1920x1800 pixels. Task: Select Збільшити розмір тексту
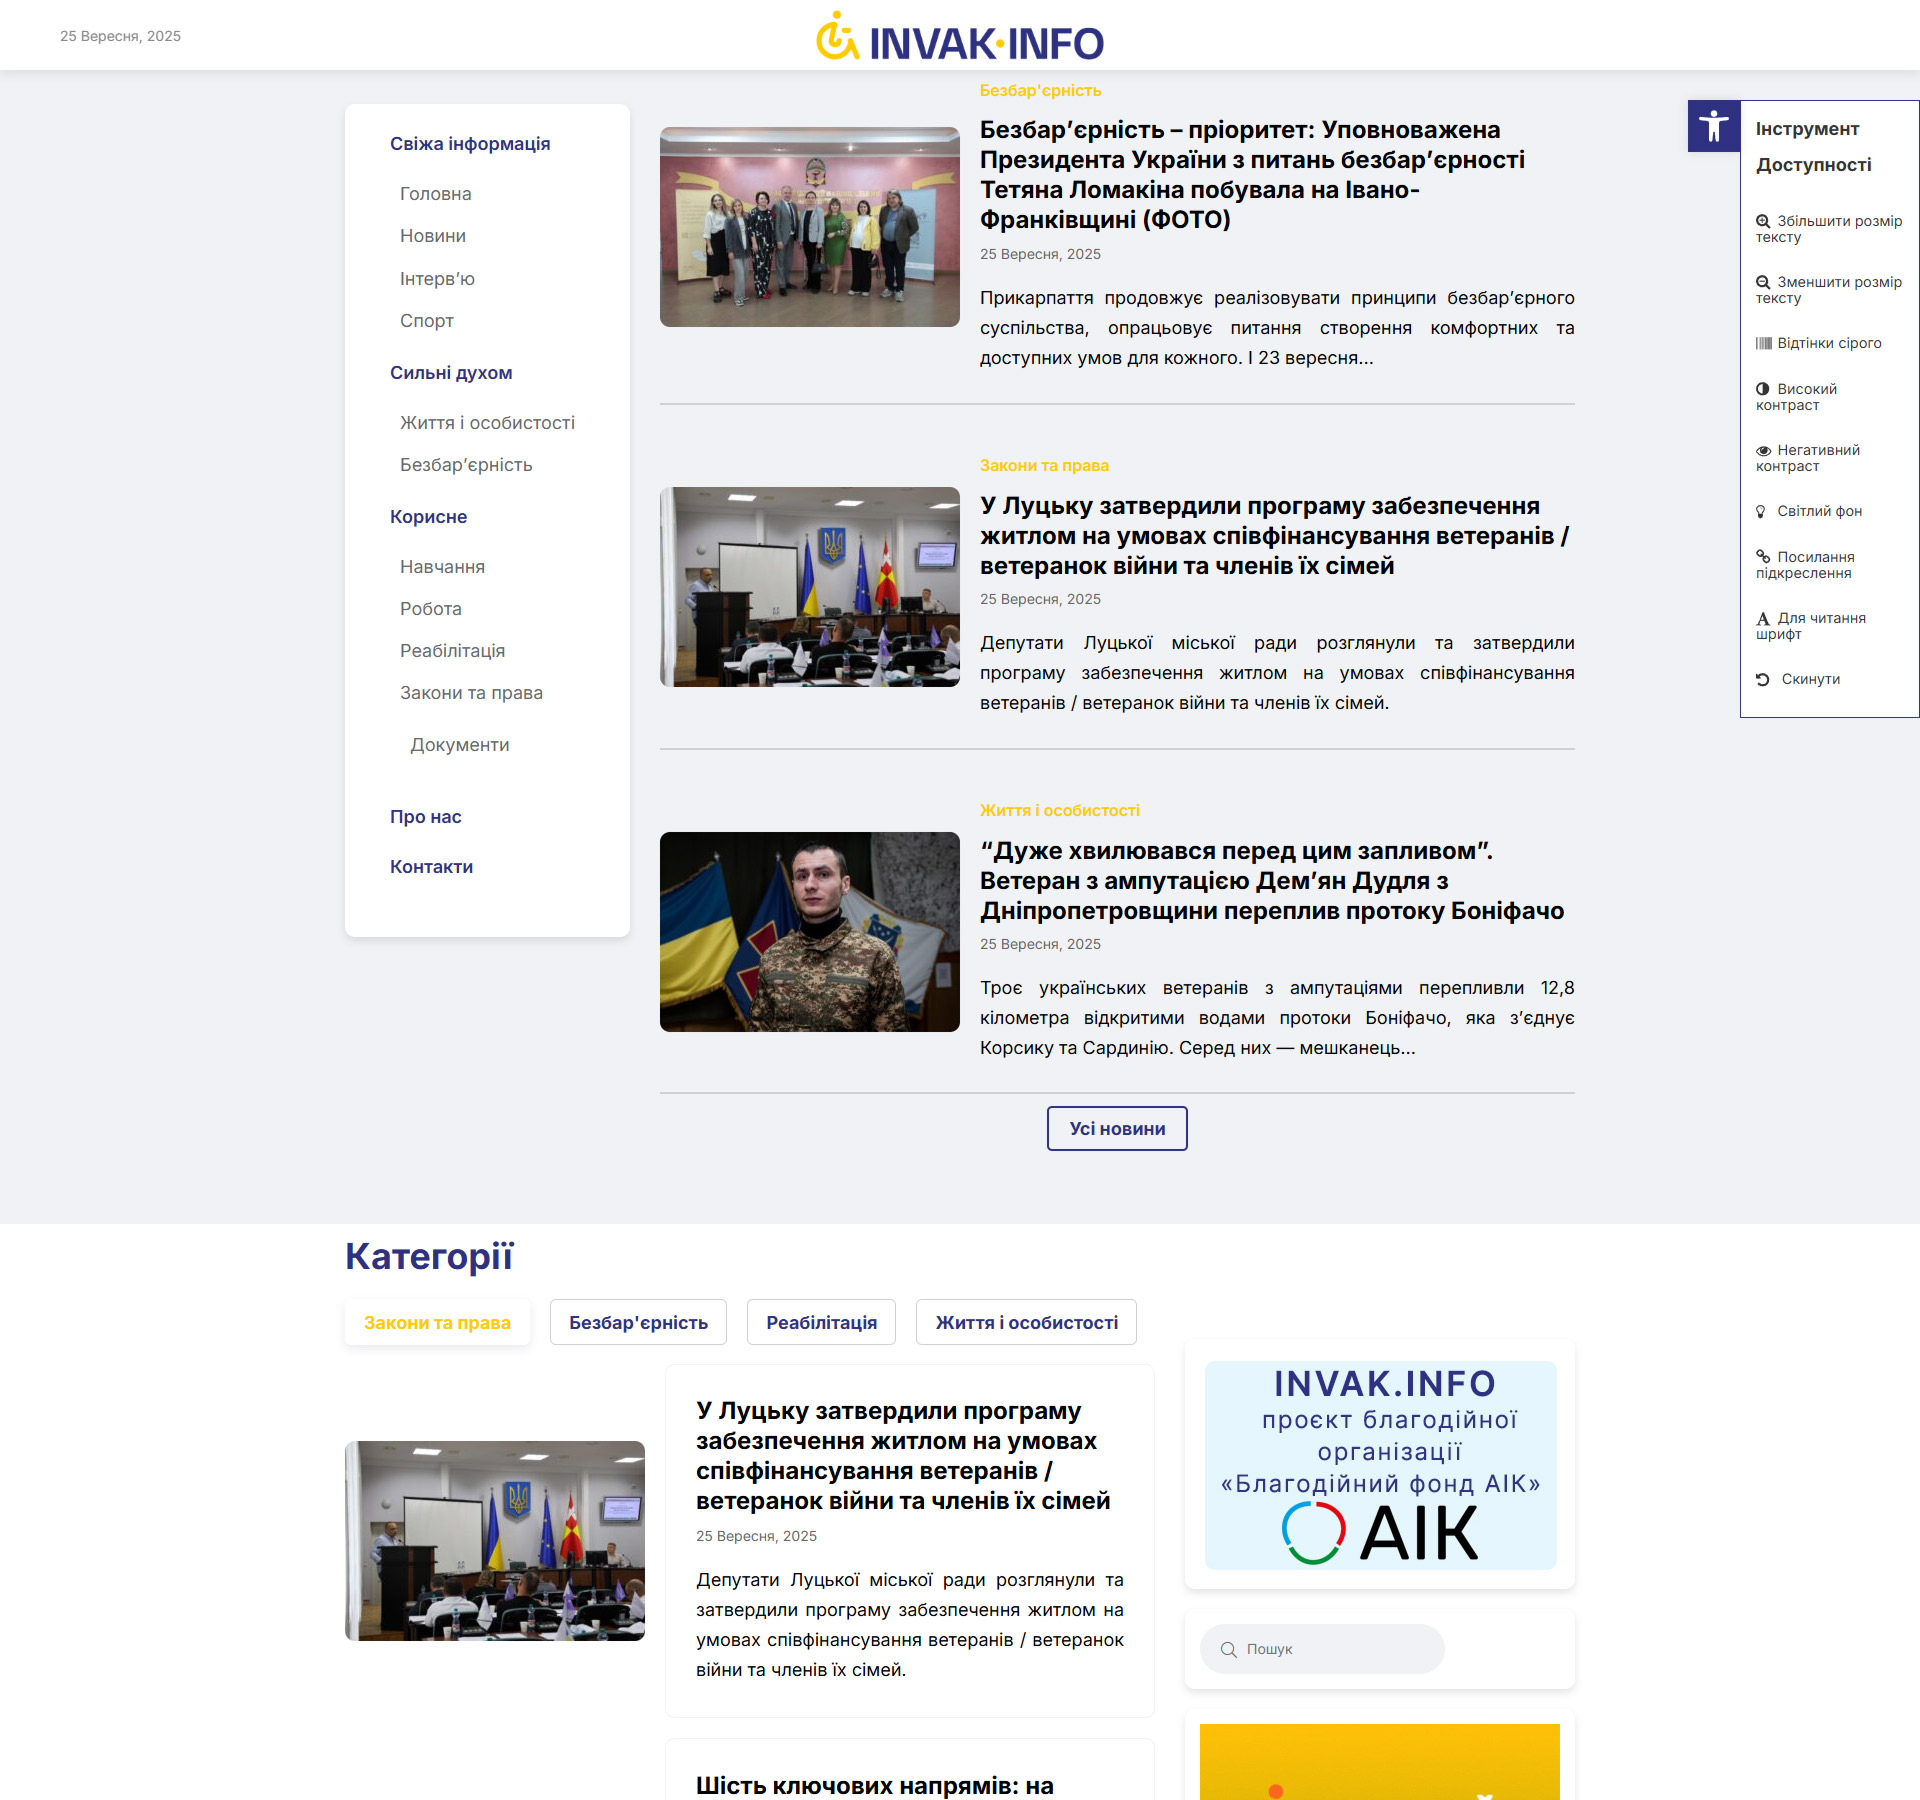[x=1829, y=229]
